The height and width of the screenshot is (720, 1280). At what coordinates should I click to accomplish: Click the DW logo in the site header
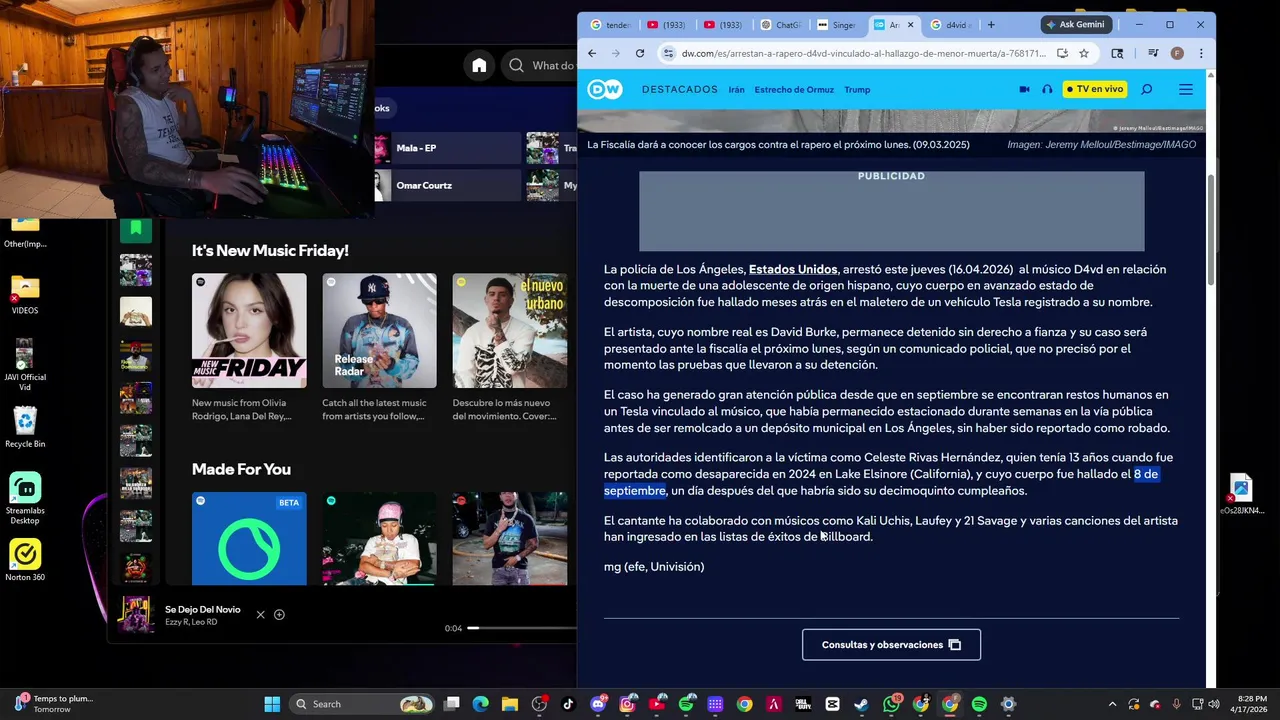604,89
